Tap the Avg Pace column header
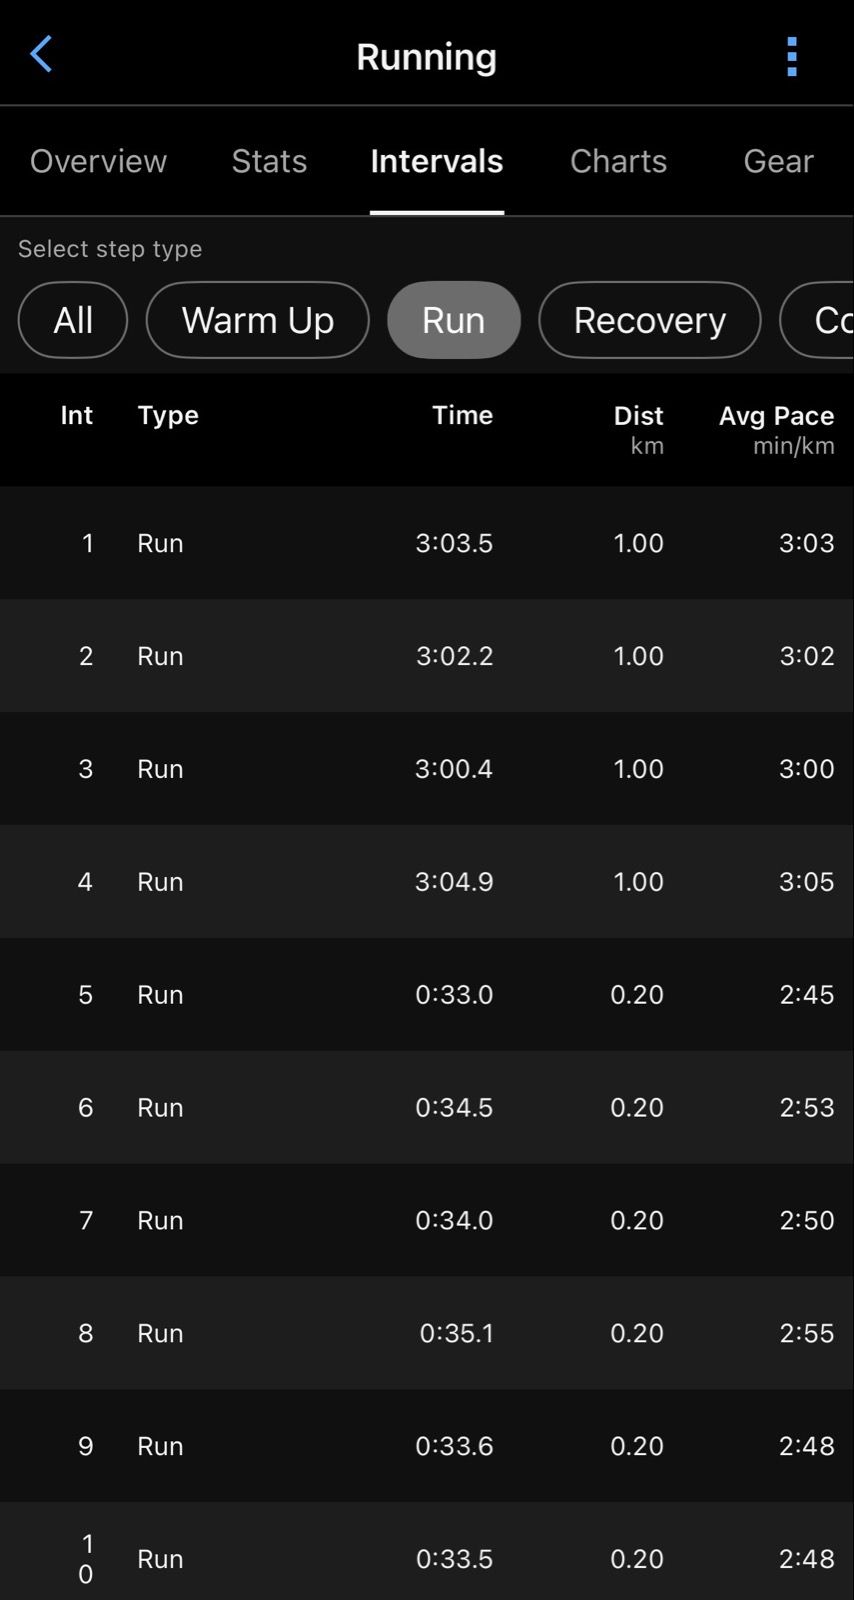854x1600 pixels. 776,416
